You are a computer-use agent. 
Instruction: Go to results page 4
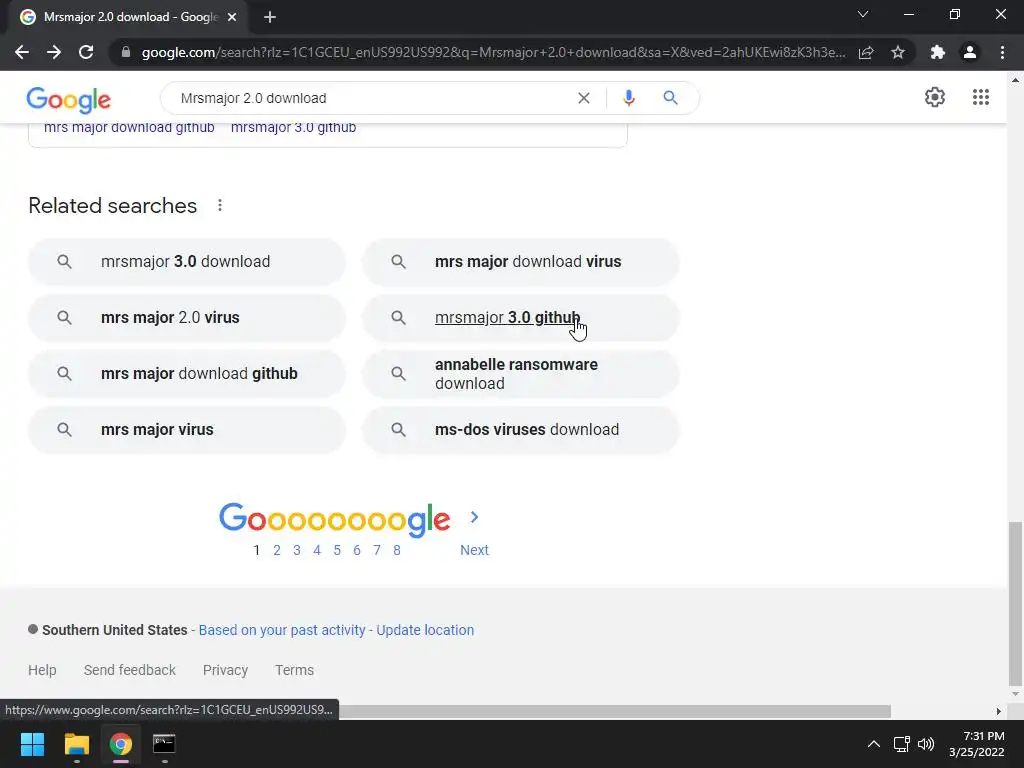click(x=317, y=551)
